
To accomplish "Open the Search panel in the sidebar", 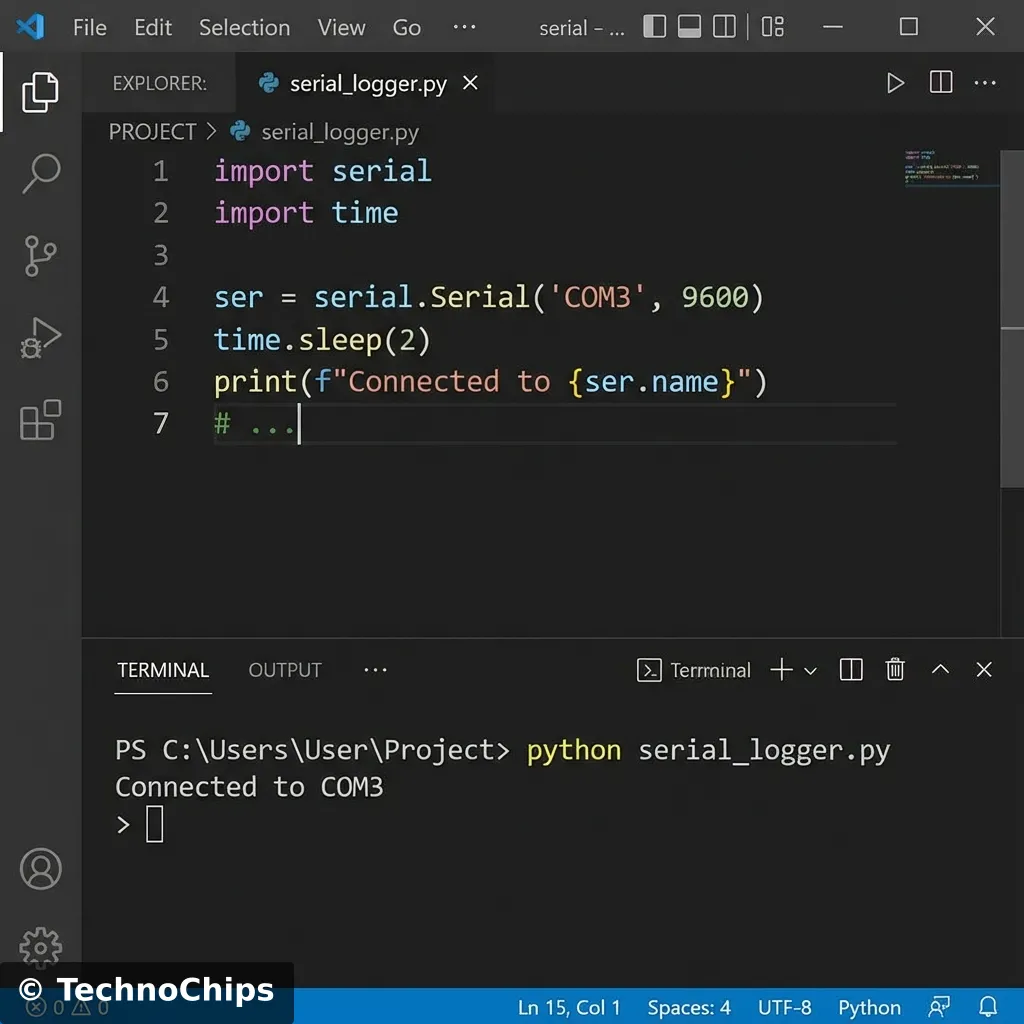I will [x=40, y=173].
